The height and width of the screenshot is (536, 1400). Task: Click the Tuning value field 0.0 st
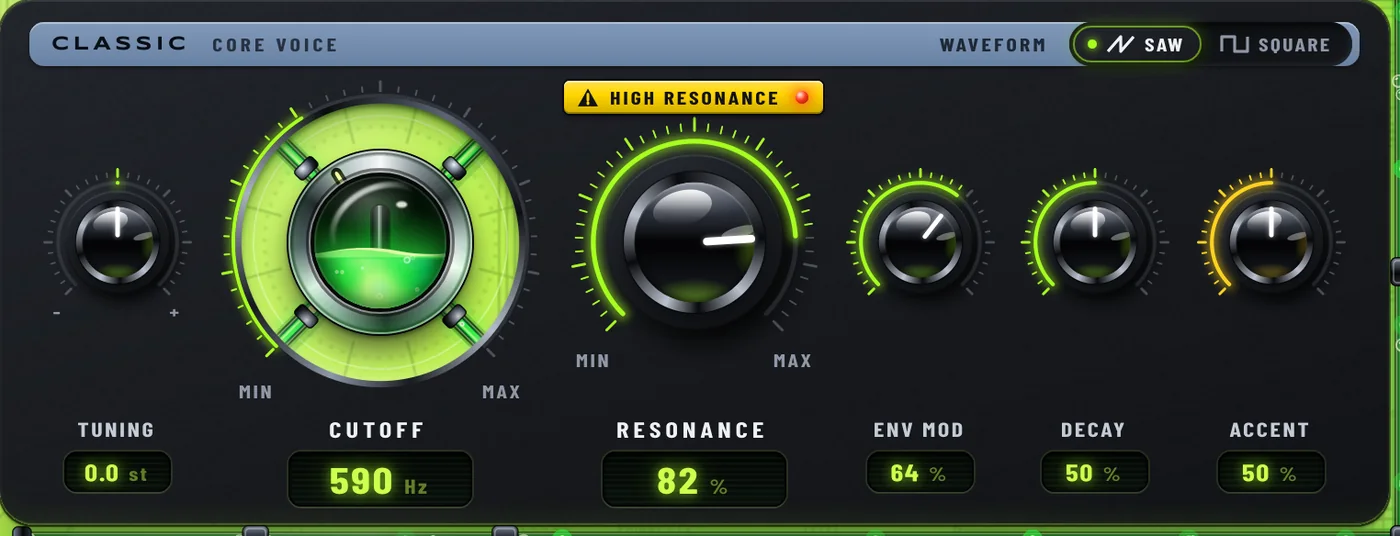click(x=117, y=473)
